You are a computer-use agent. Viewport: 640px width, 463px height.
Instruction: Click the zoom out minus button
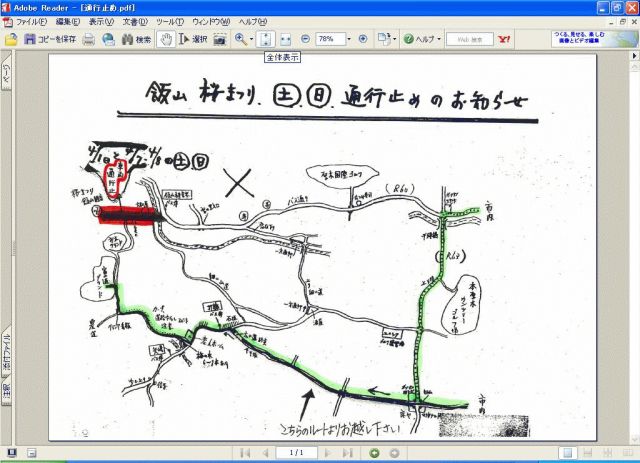[x=305, y=39]
